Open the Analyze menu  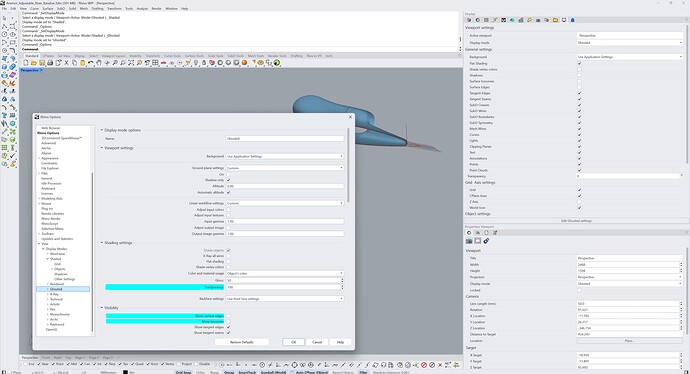point(142,8)
